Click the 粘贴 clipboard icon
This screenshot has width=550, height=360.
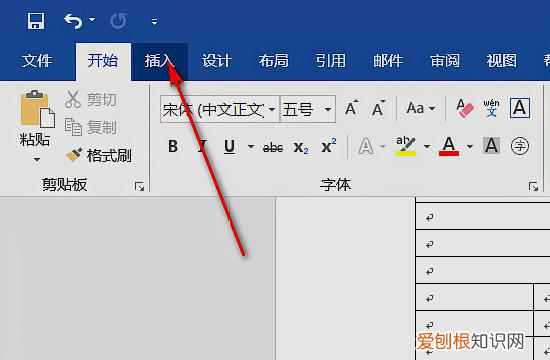37,109
